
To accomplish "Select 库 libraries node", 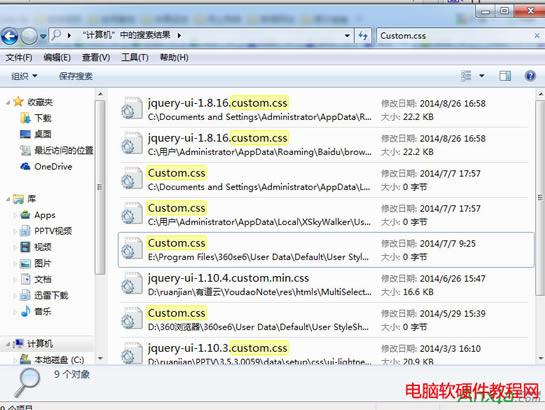I will coord(24,199).
